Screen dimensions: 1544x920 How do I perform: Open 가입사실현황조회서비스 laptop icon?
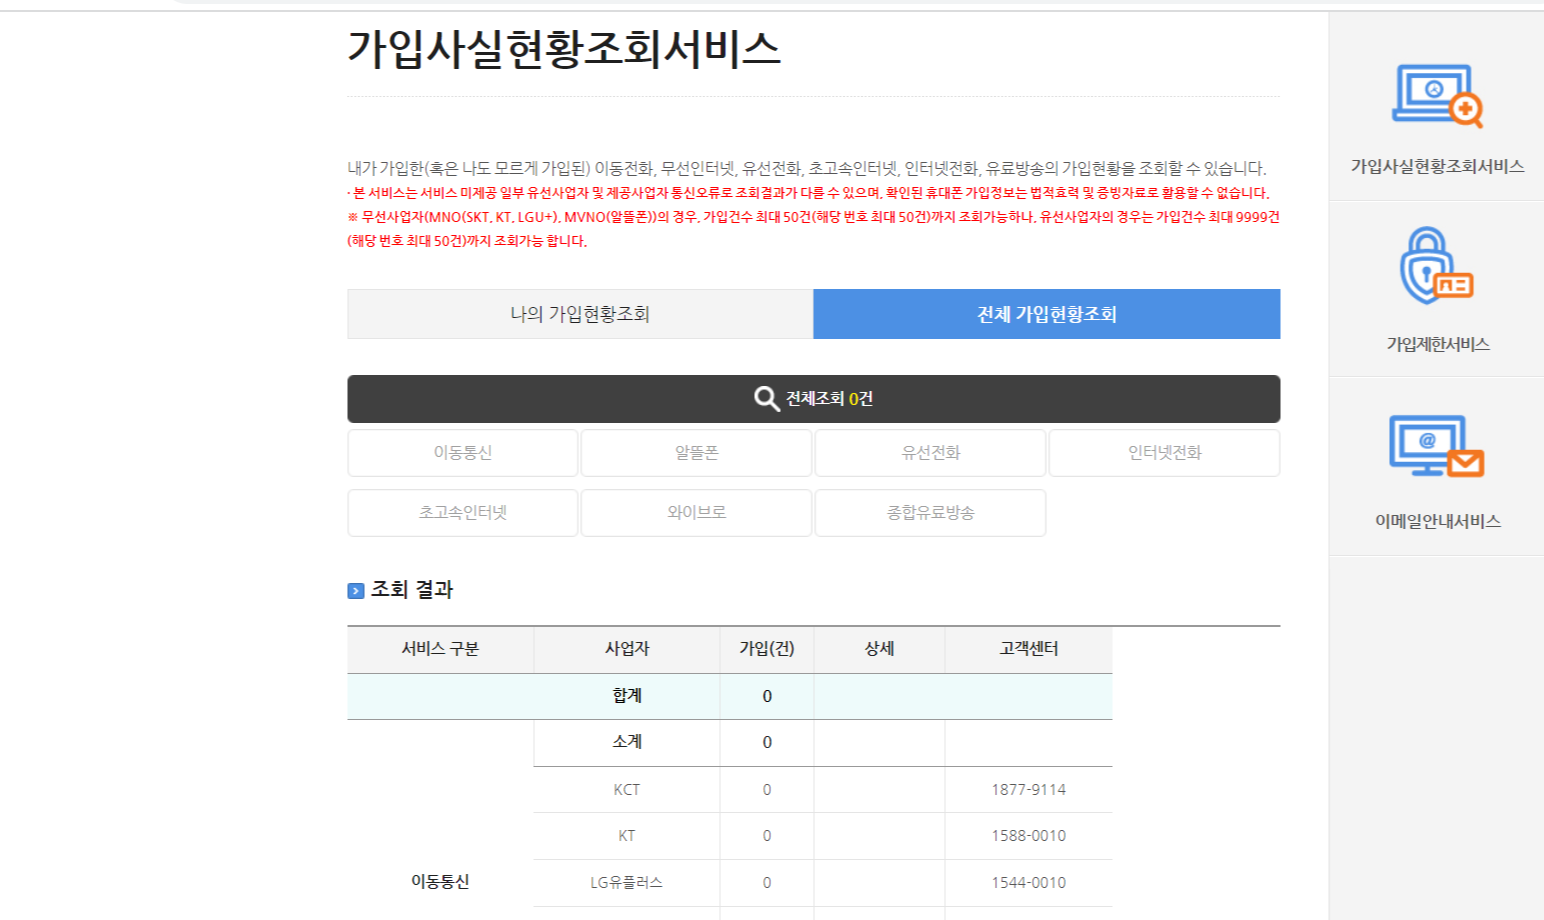[1437, 96]
